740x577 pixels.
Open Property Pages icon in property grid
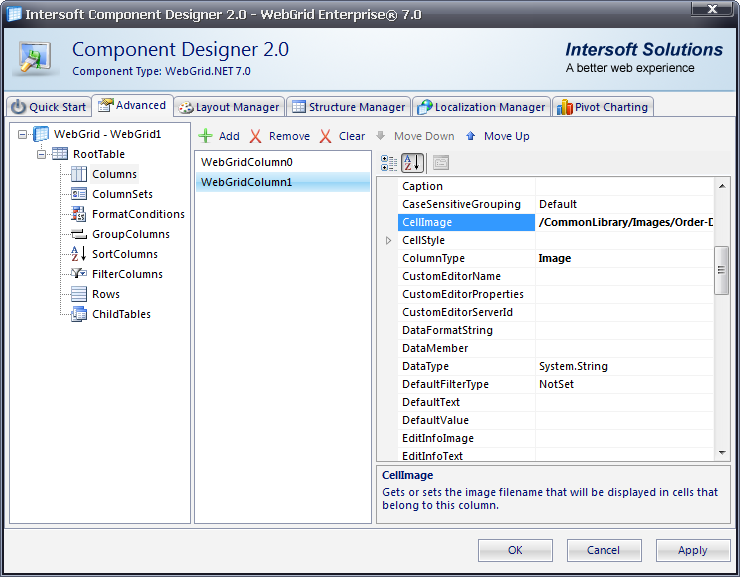440,163
